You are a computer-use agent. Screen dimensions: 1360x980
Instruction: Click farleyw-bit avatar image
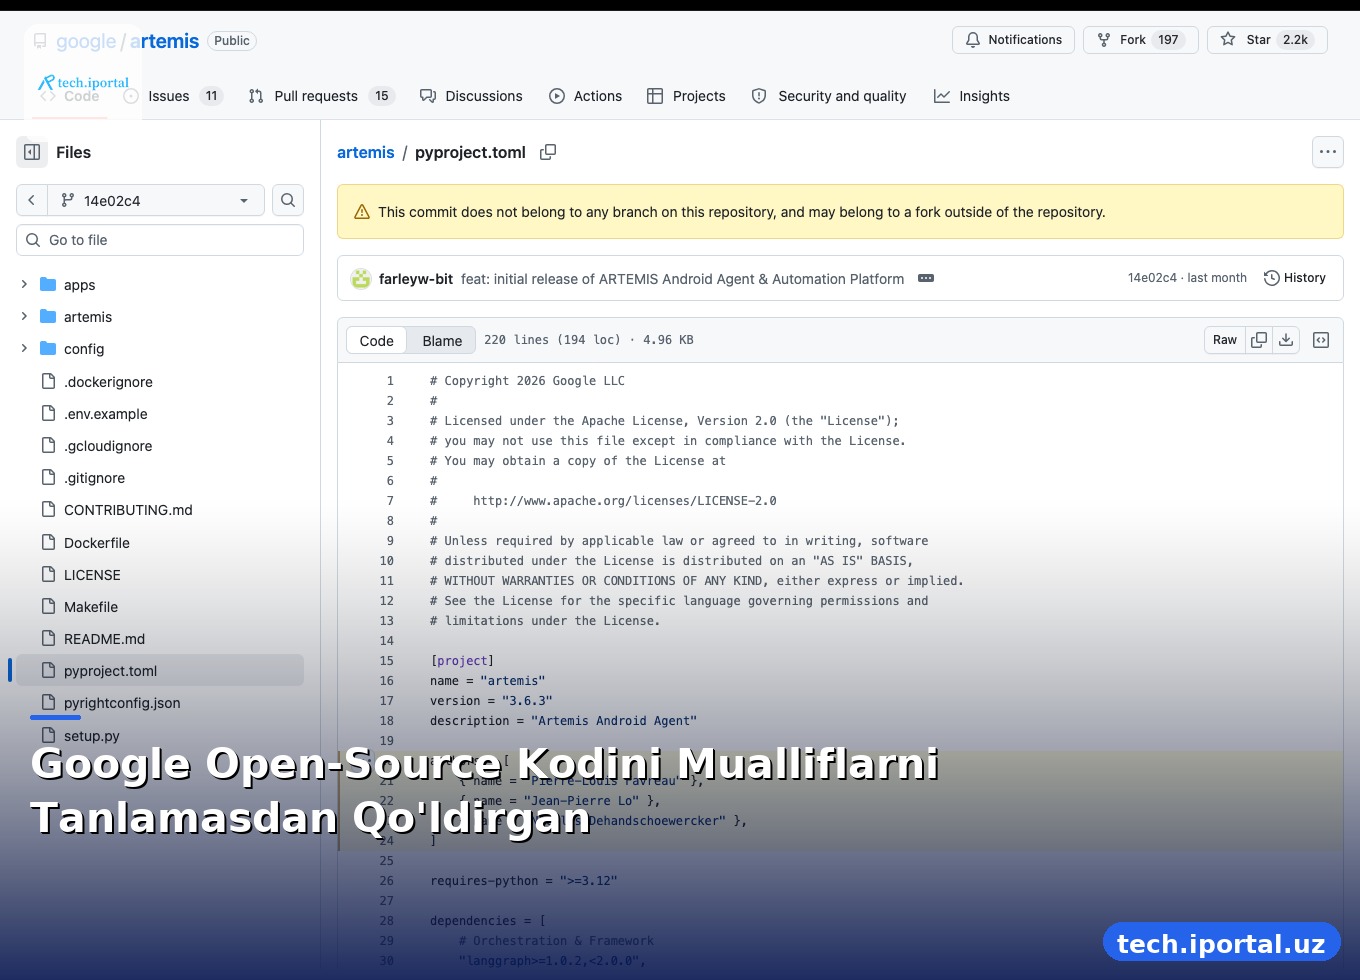click(361, 279)
